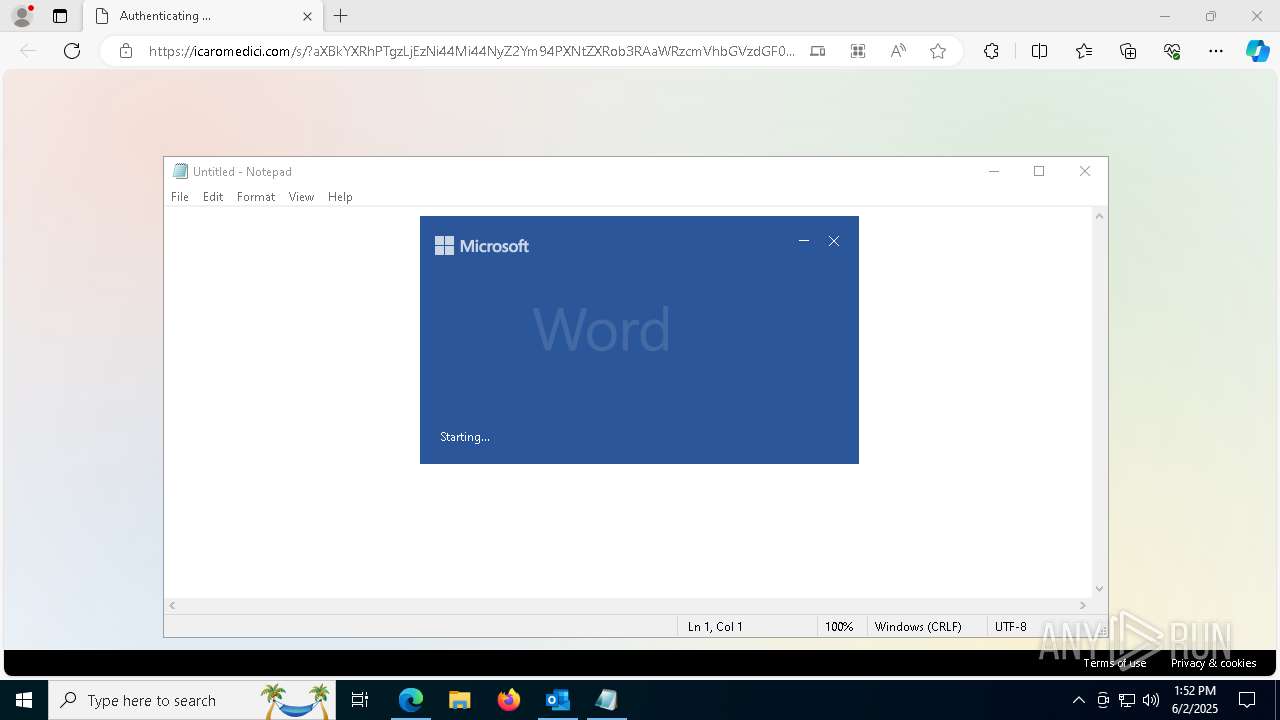
Task: Select the Authenticating tab
Action: 202,16
